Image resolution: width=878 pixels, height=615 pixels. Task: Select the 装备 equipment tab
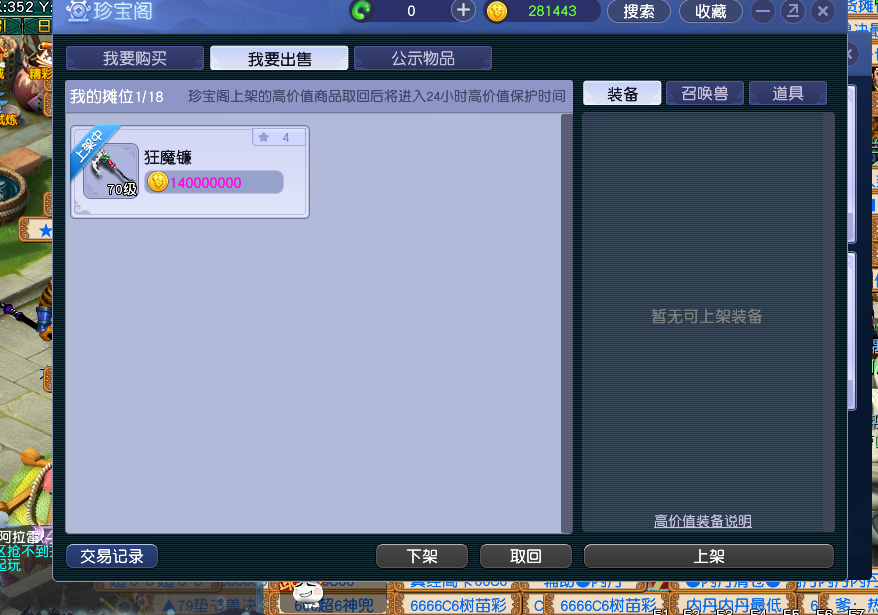(x=622, y=94)
